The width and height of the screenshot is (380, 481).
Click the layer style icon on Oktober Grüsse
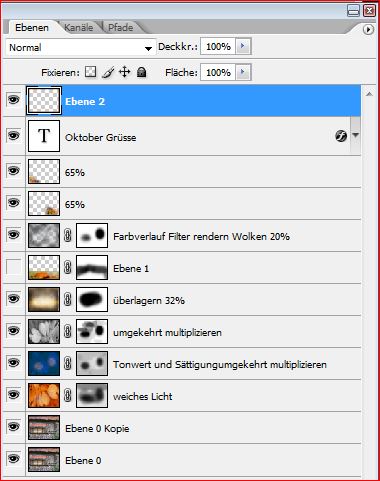341,136
